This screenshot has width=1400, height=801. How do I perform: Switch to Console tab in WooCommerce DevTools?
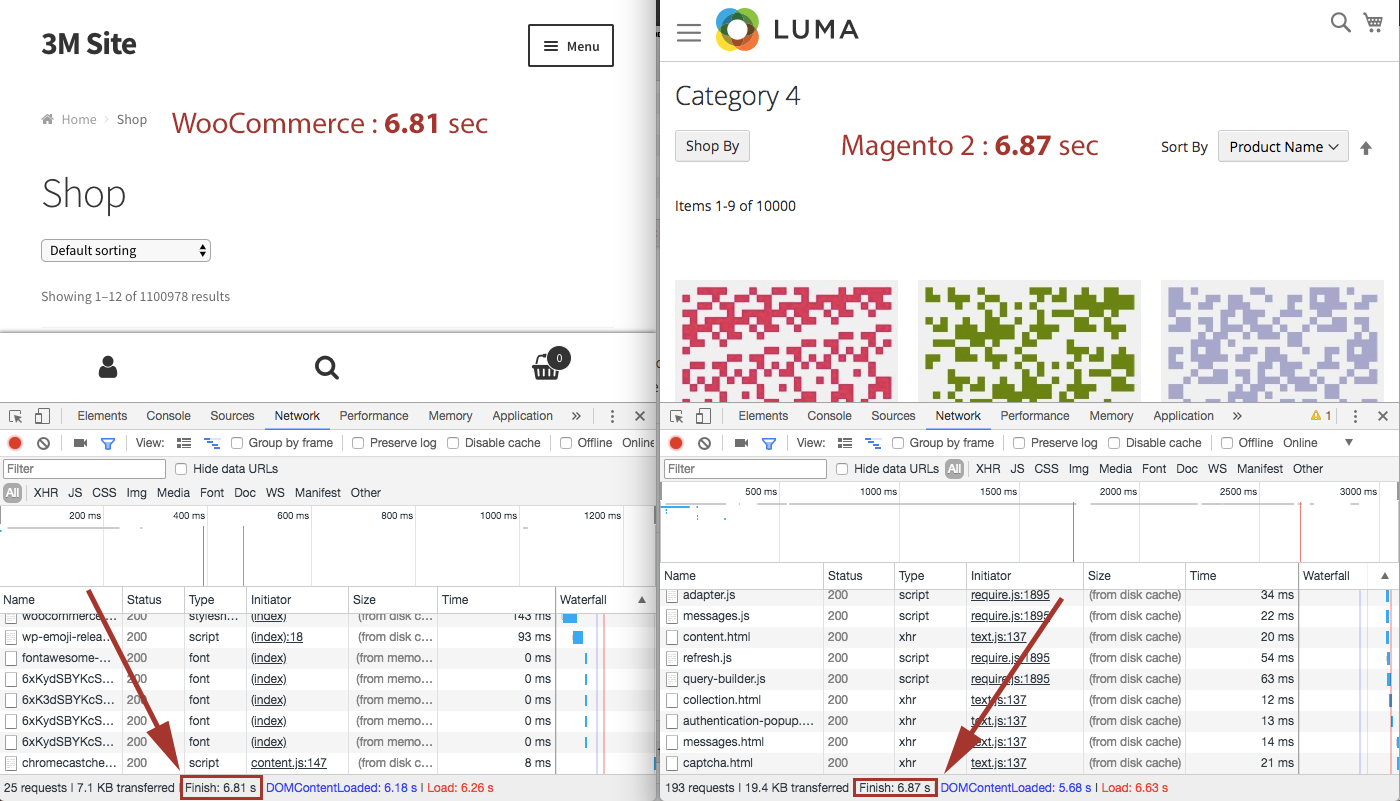click(168, 416)
